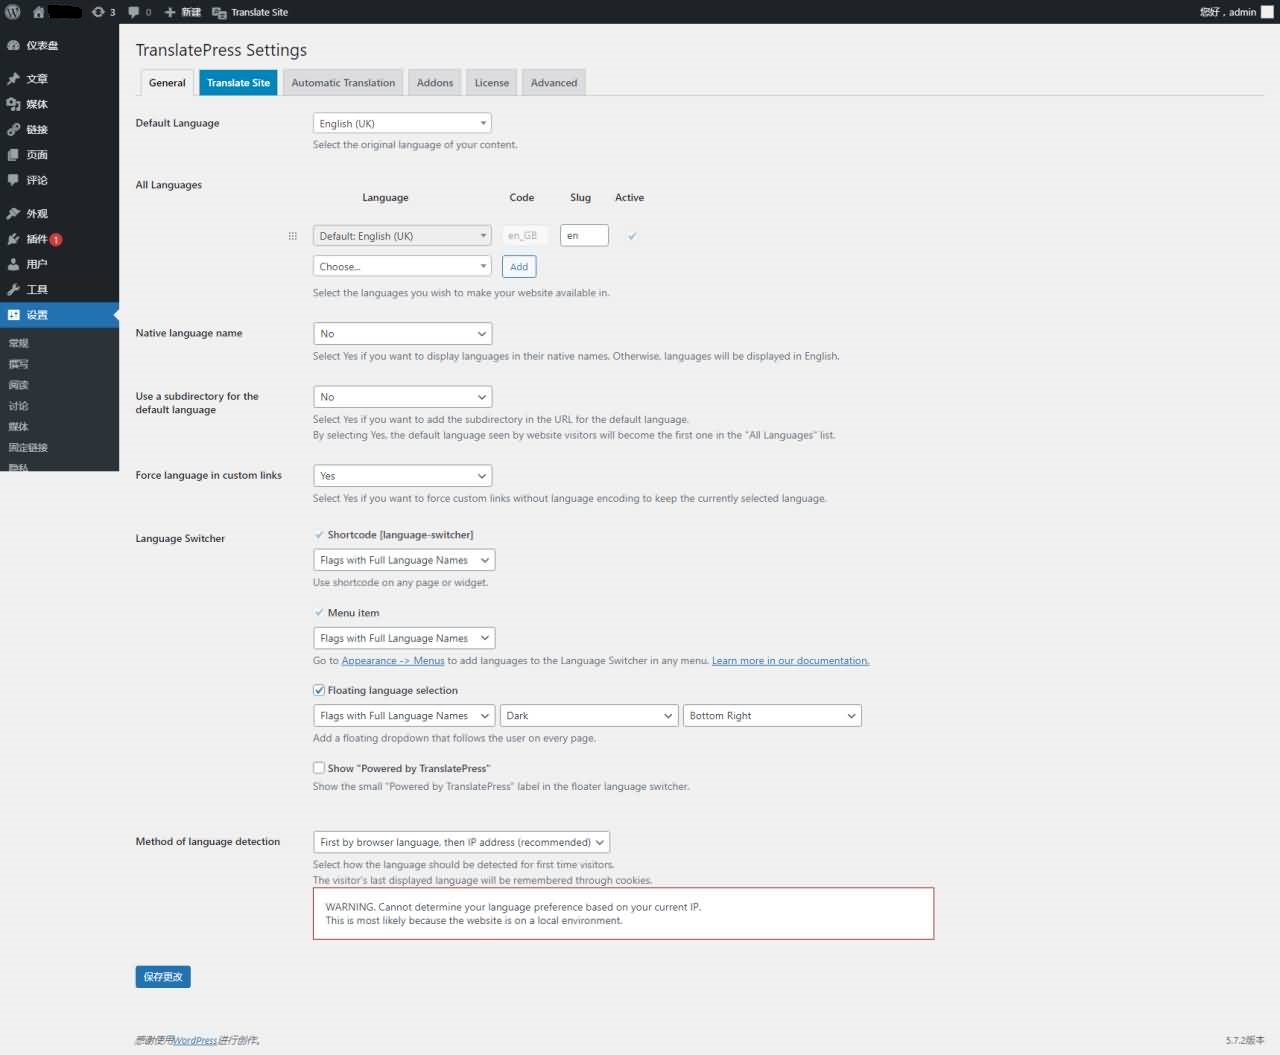Open the Default Language English (UK) dropdown
Screen dimensions: 1280x1055
point(402,123)
